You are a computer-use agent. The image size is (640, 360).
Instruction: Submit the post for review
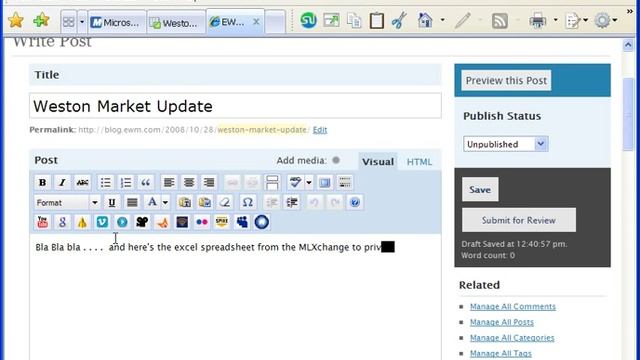[519, 220]
